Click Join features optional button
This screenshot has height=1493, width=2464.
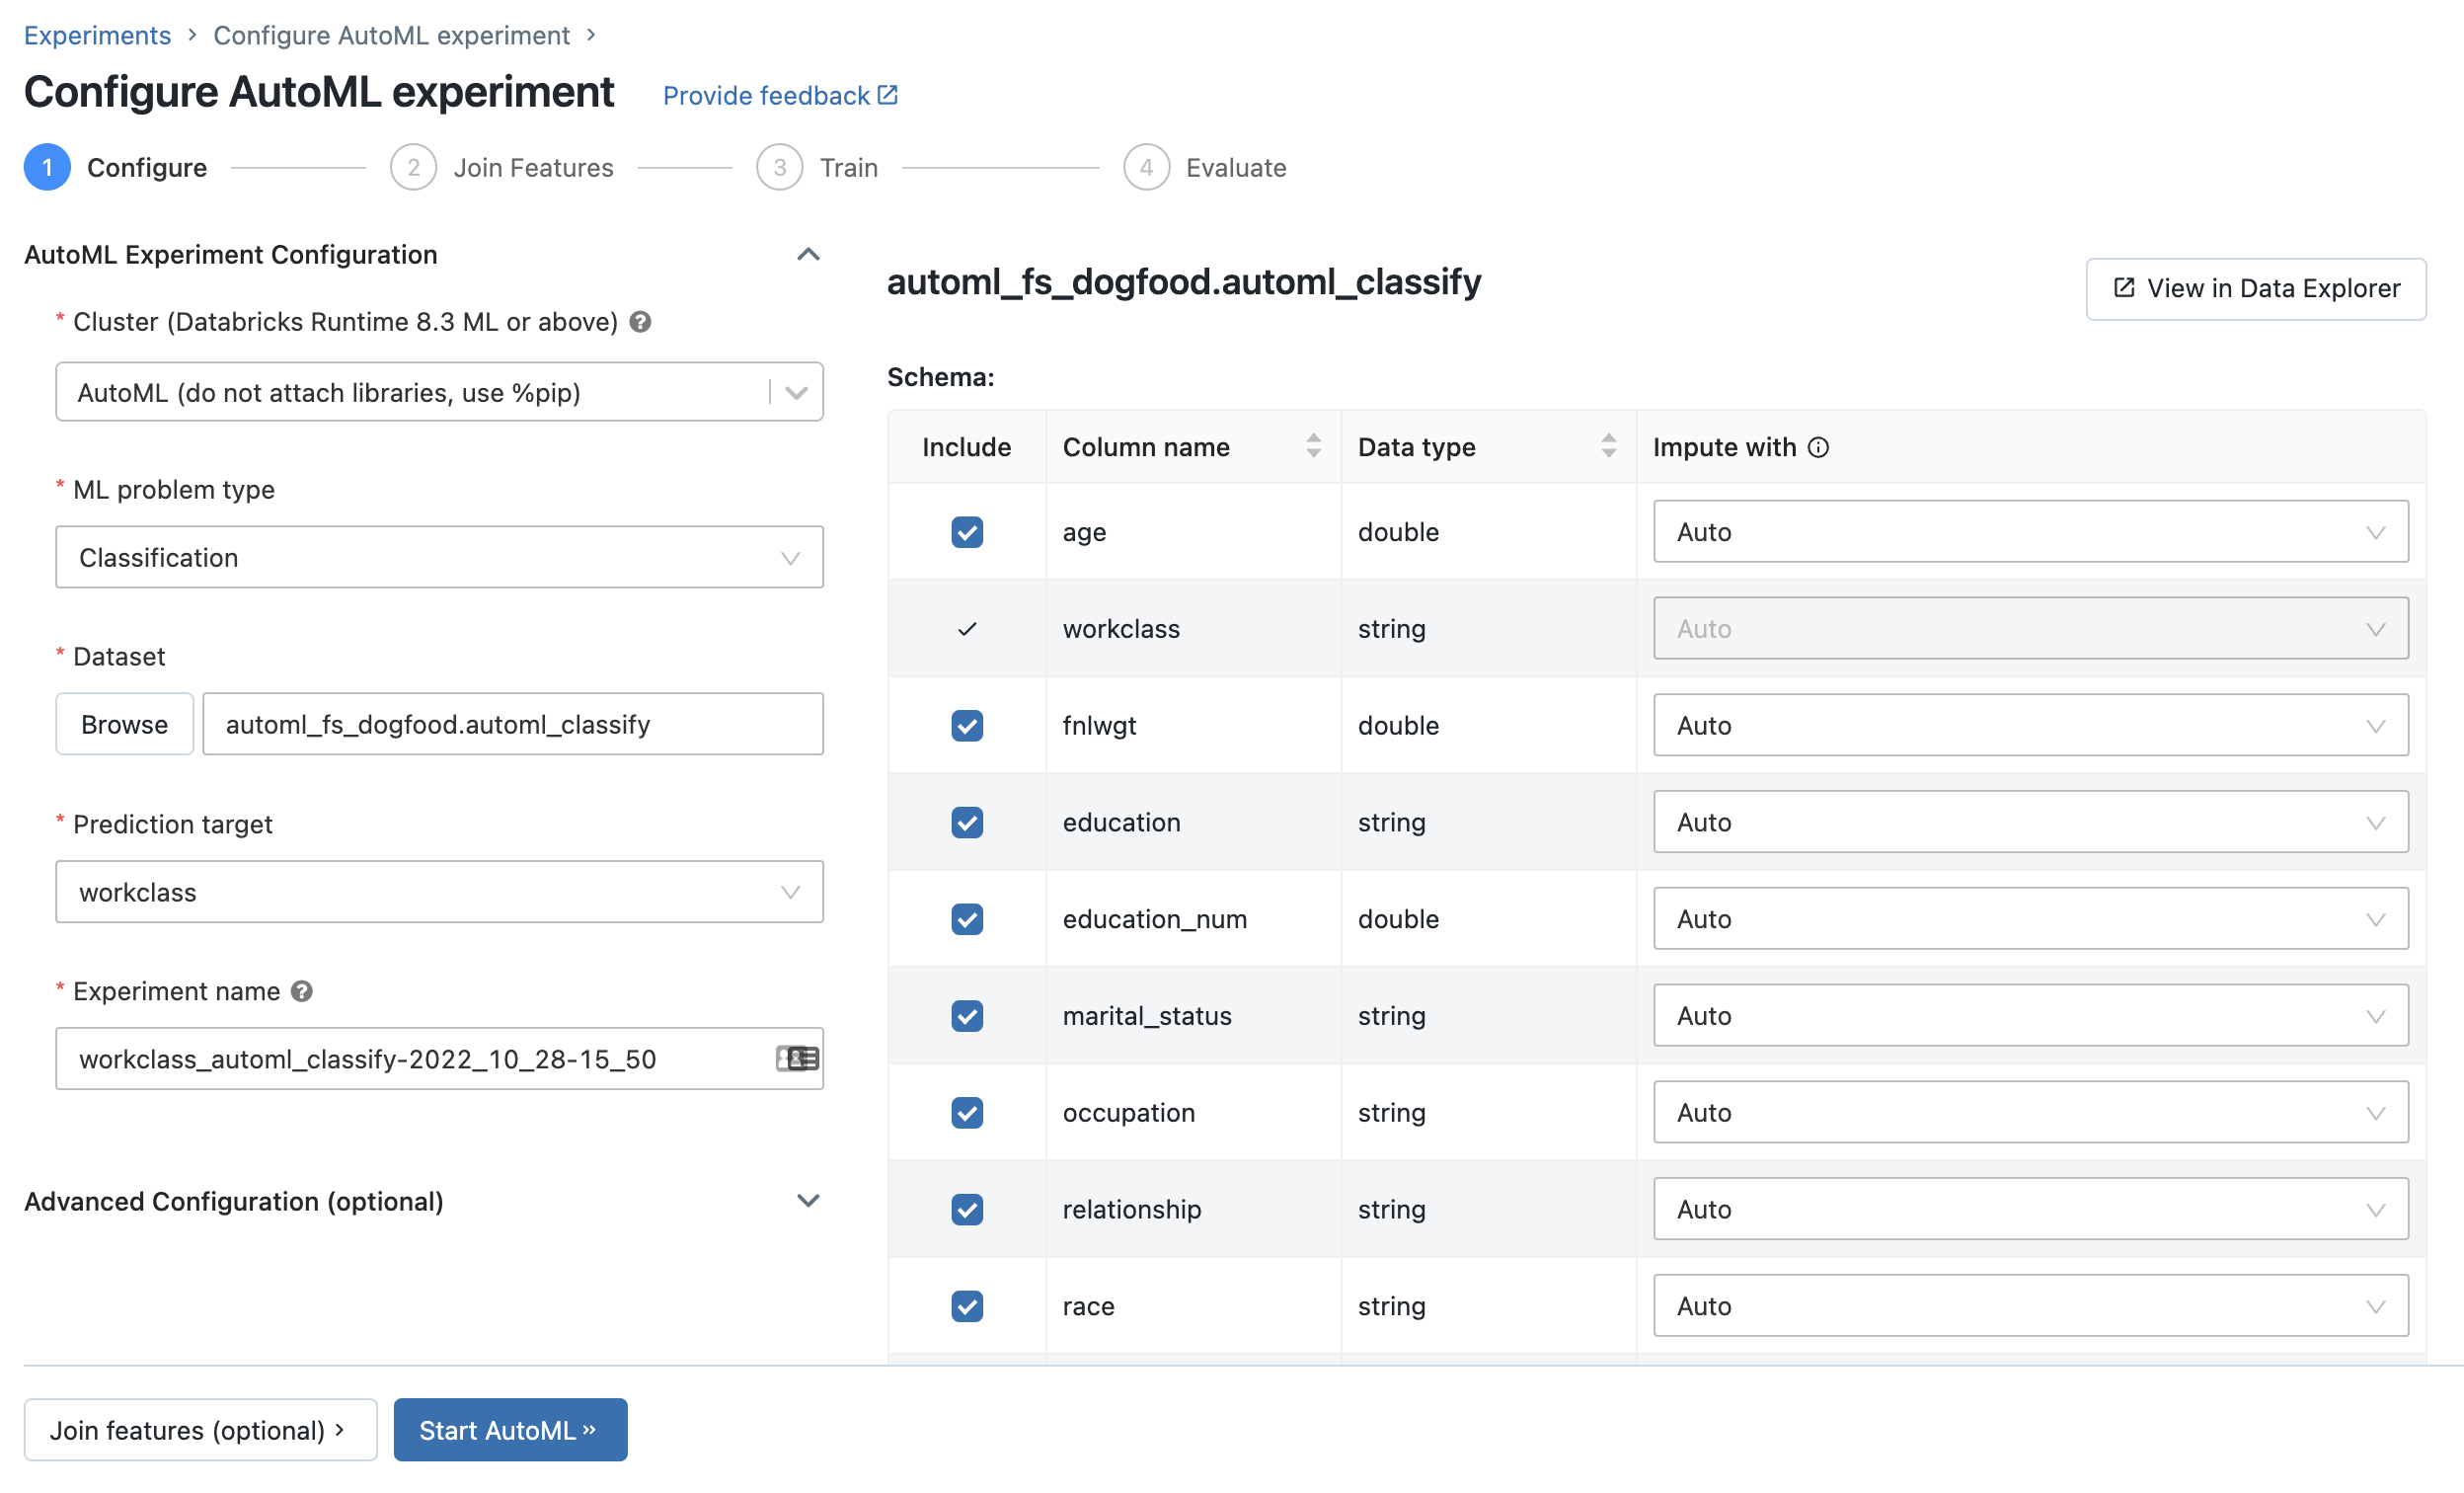pos(200,1428)
